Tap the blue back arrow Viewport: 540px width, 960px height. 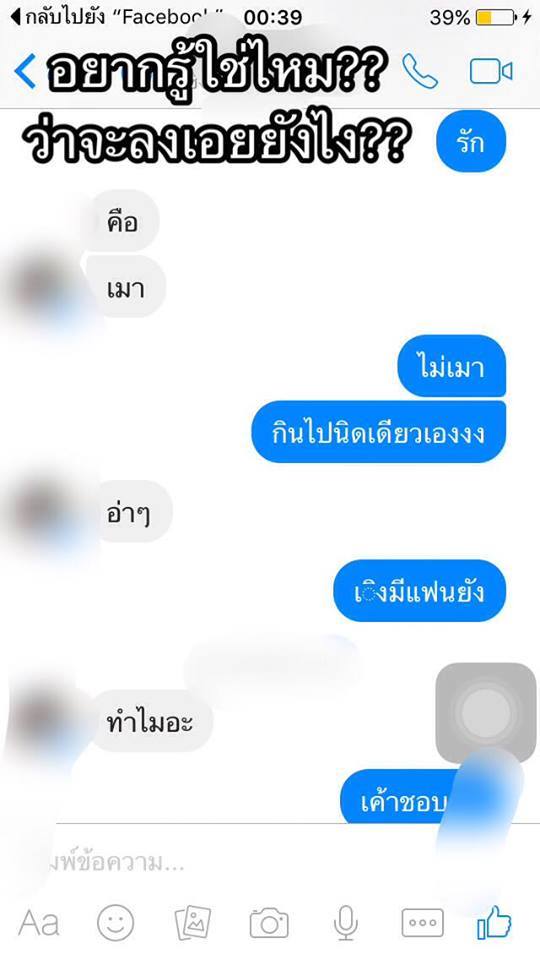tap(24, 72)
